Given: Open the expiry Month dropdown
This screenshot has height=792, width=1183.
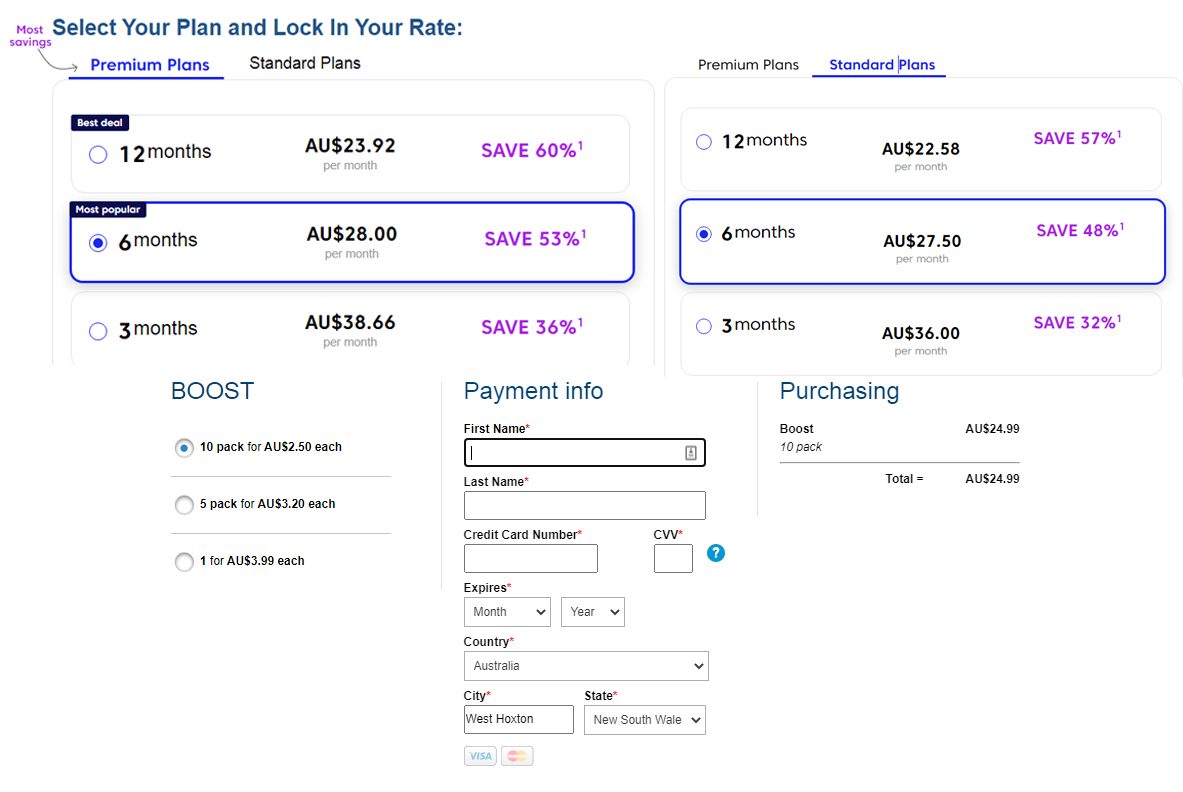Looking at the screenshot, I should 507,612.
